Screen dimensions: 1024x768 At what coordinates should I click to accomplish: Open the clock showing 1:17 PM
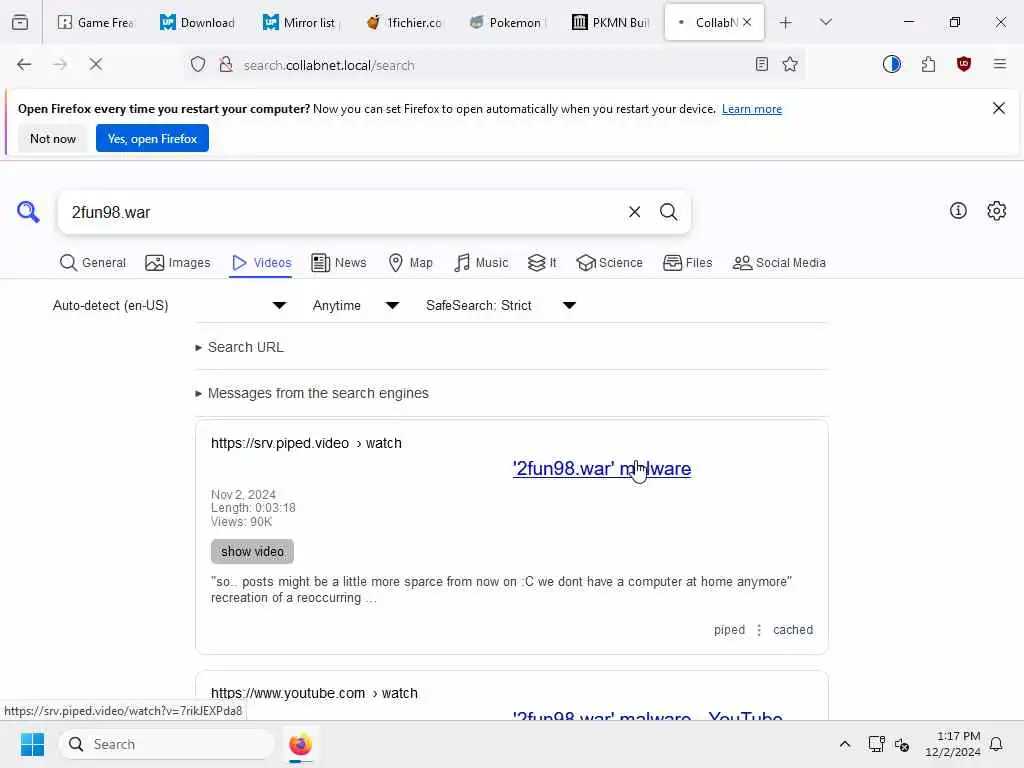click(x=953, y=744)
